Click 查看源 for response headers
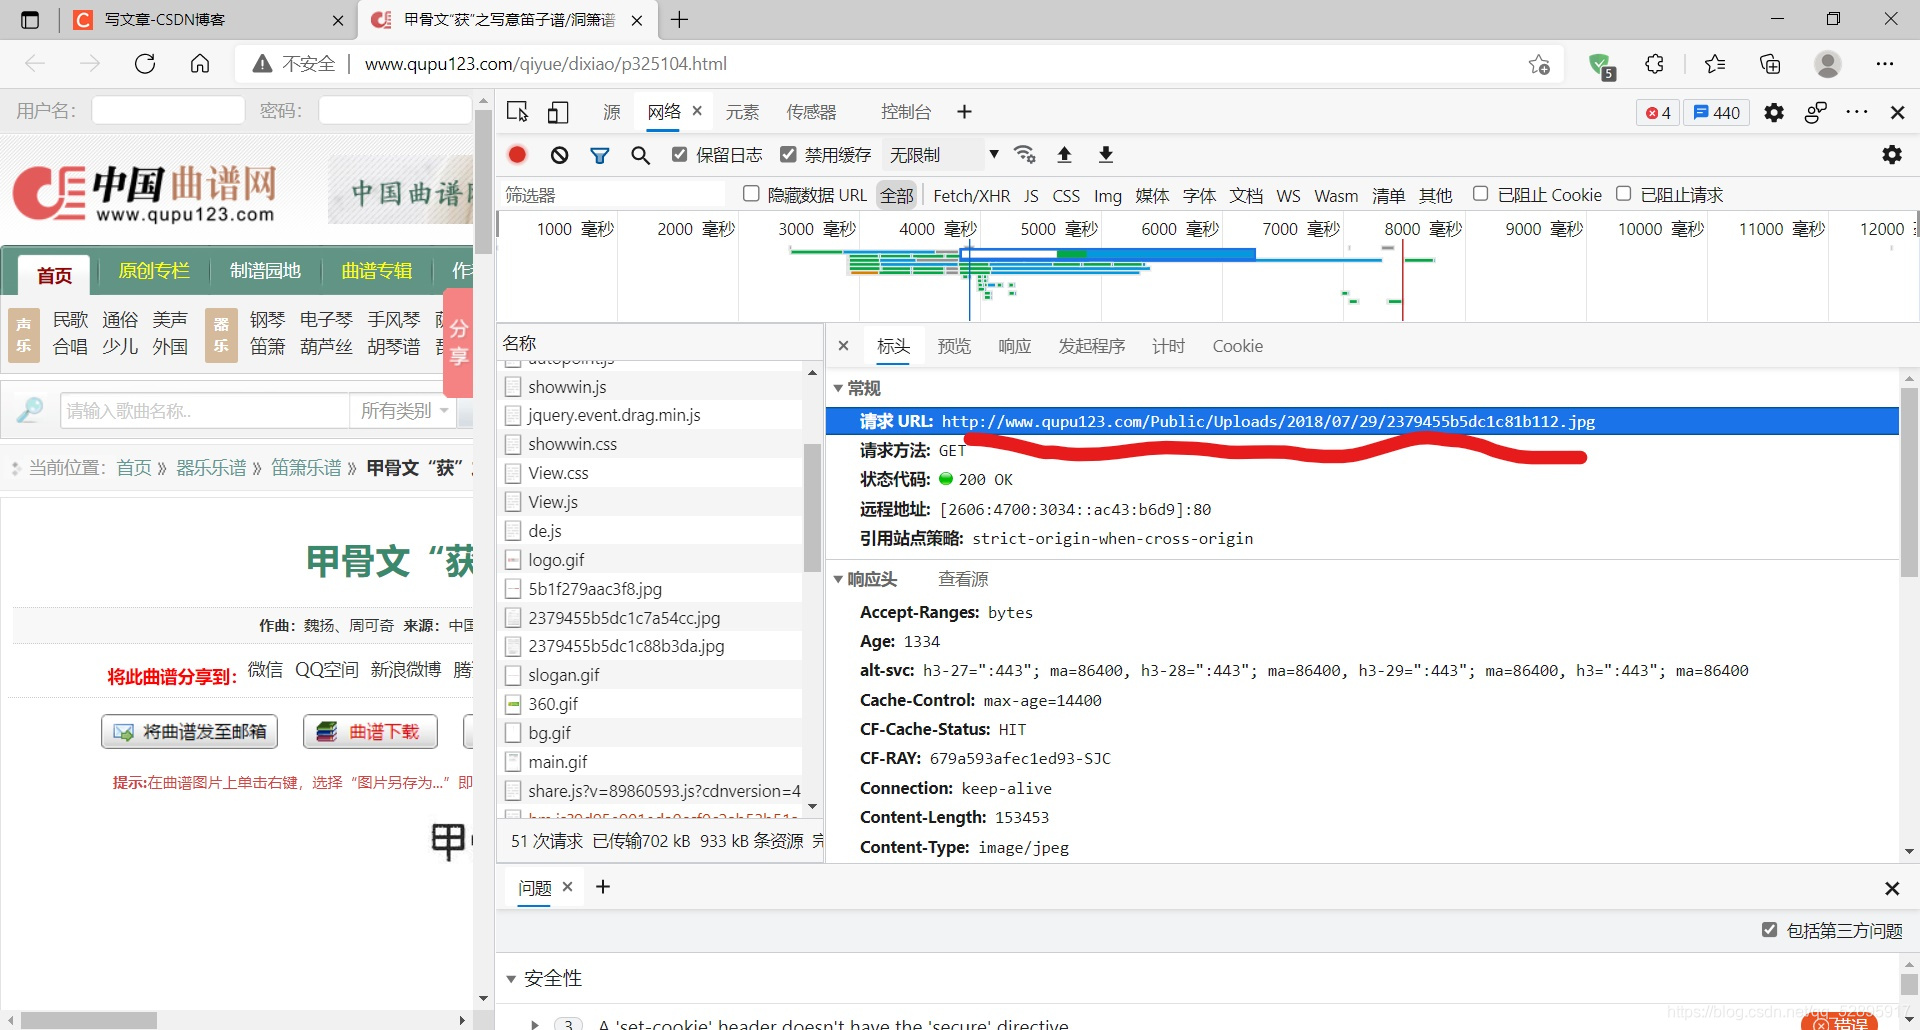1920x1030 pixels. point(963,579)
